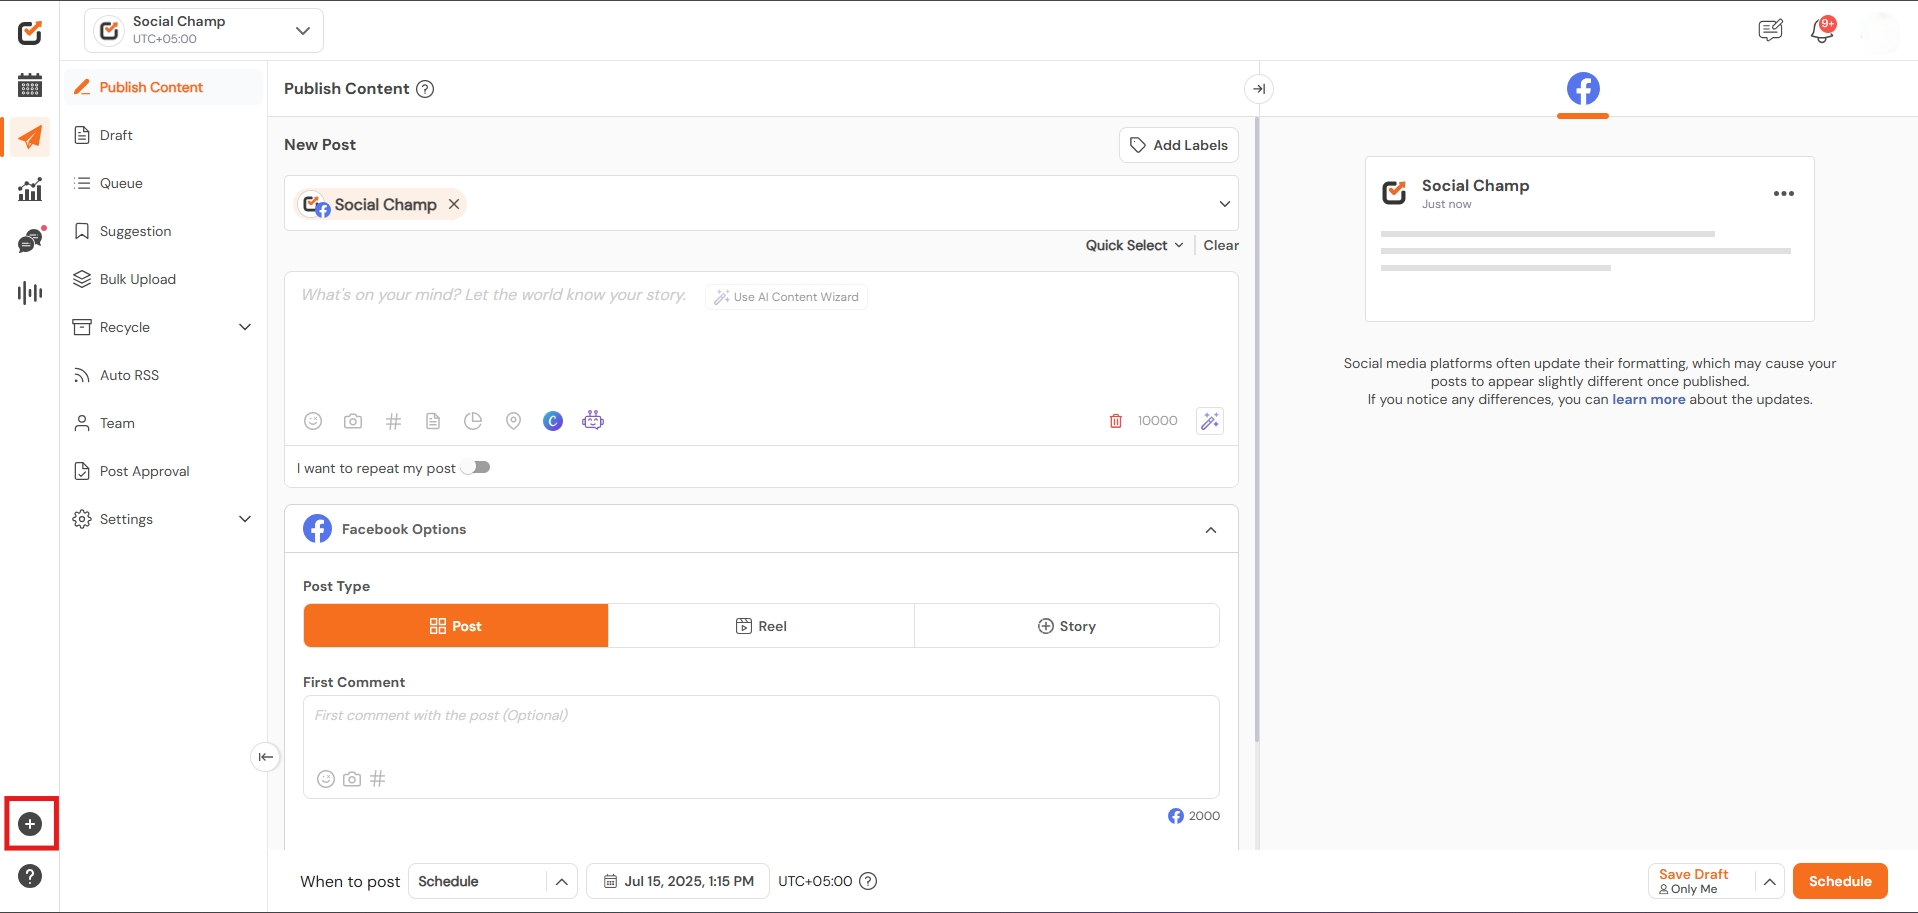Open the date and time picker
The height and width of the screenshot is (913, 1918).
(x=678, y=881)
